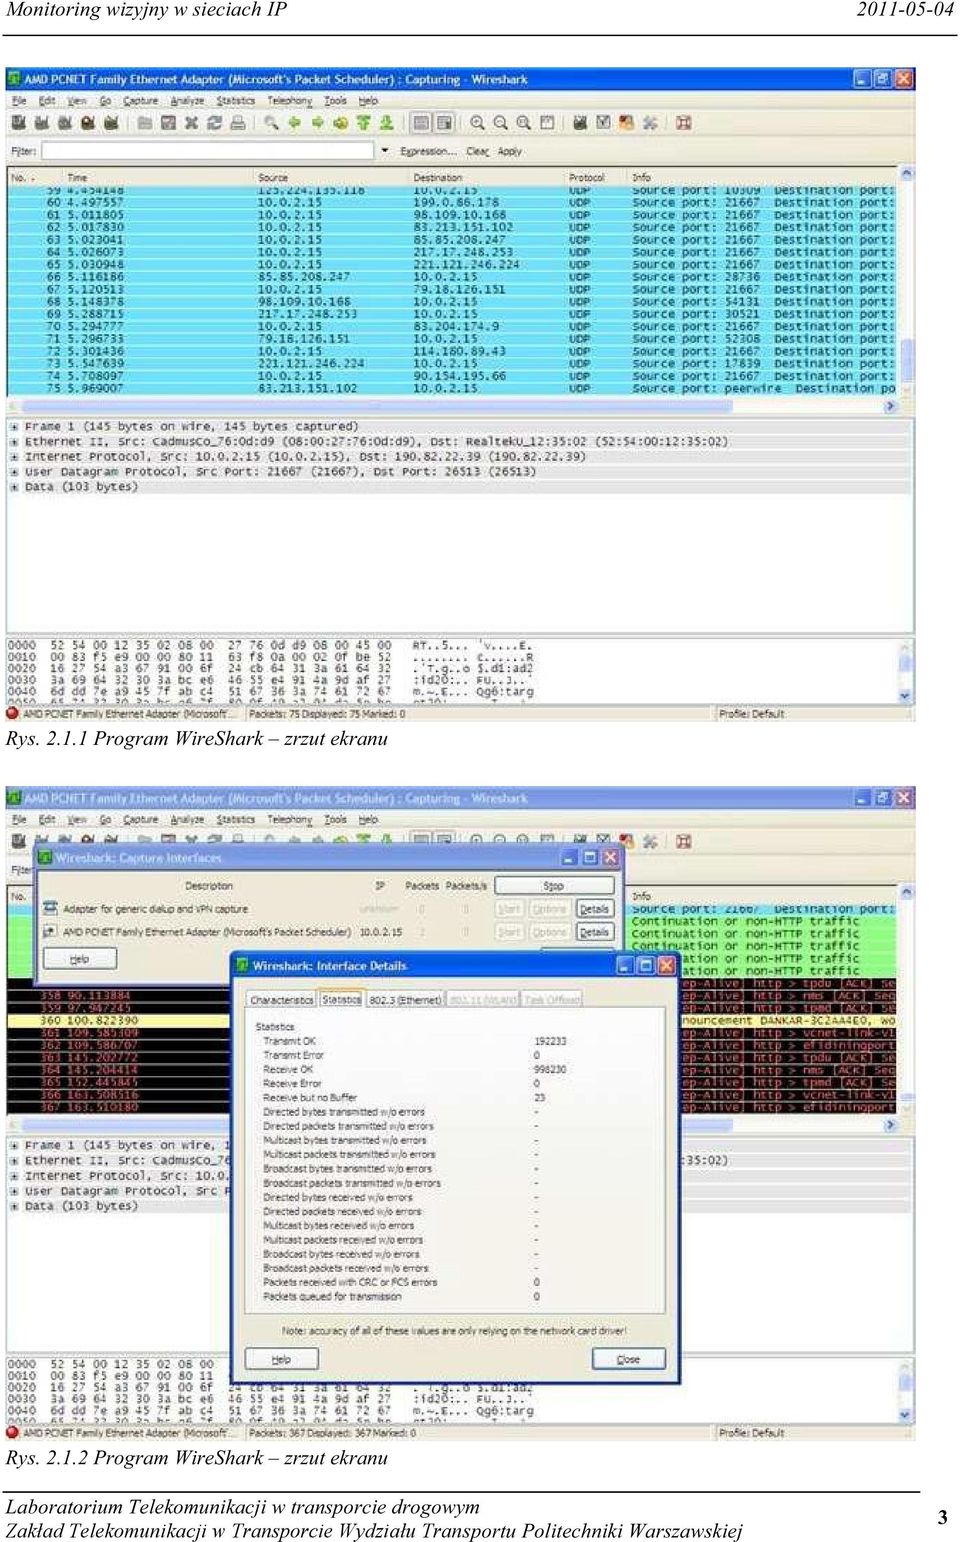Click Stop in Capture Interfaces dialog
The width and height of the screenshot is (960, 1542).
point(554,886)
